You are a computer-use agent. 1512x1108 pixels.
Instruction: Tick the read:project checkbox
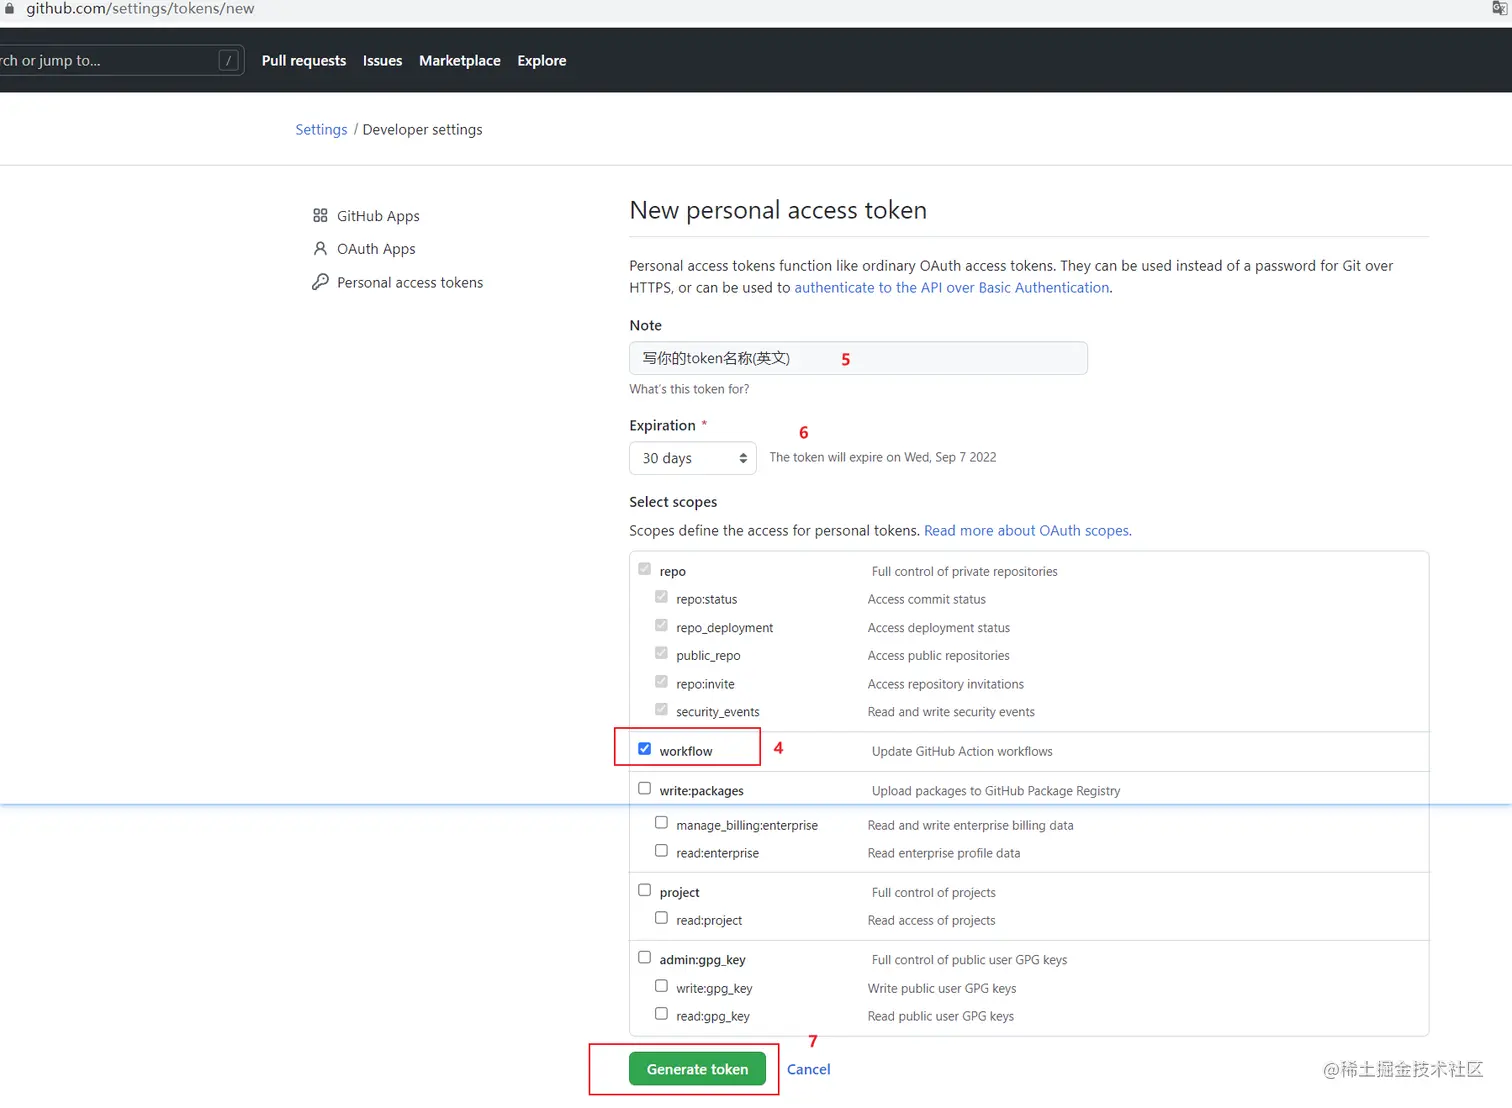(661, 918)
